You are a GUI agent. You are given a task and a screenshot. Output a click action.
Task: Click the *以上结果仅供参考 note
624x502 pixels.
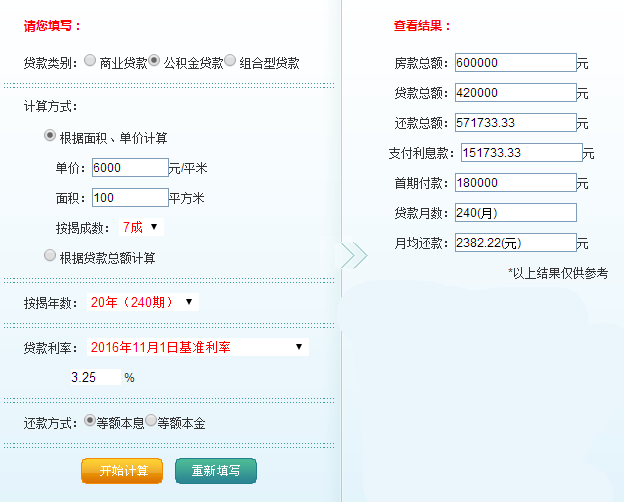coord(558,273)
